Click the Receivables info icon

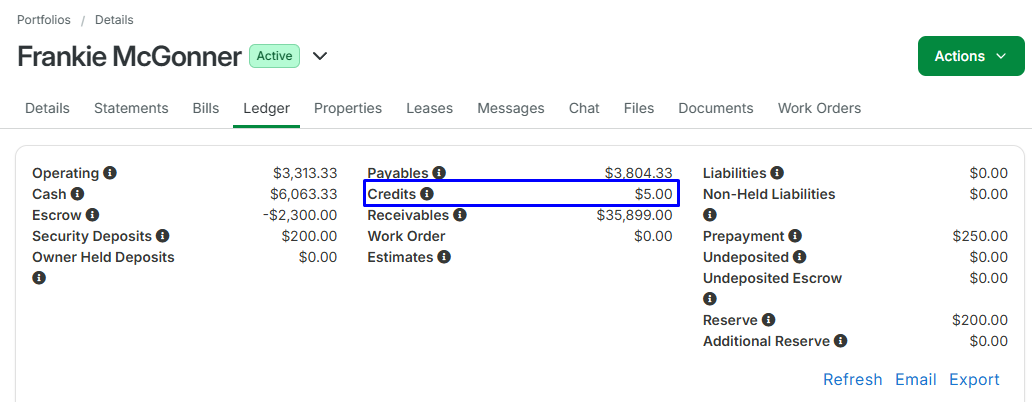coord(460,215)
